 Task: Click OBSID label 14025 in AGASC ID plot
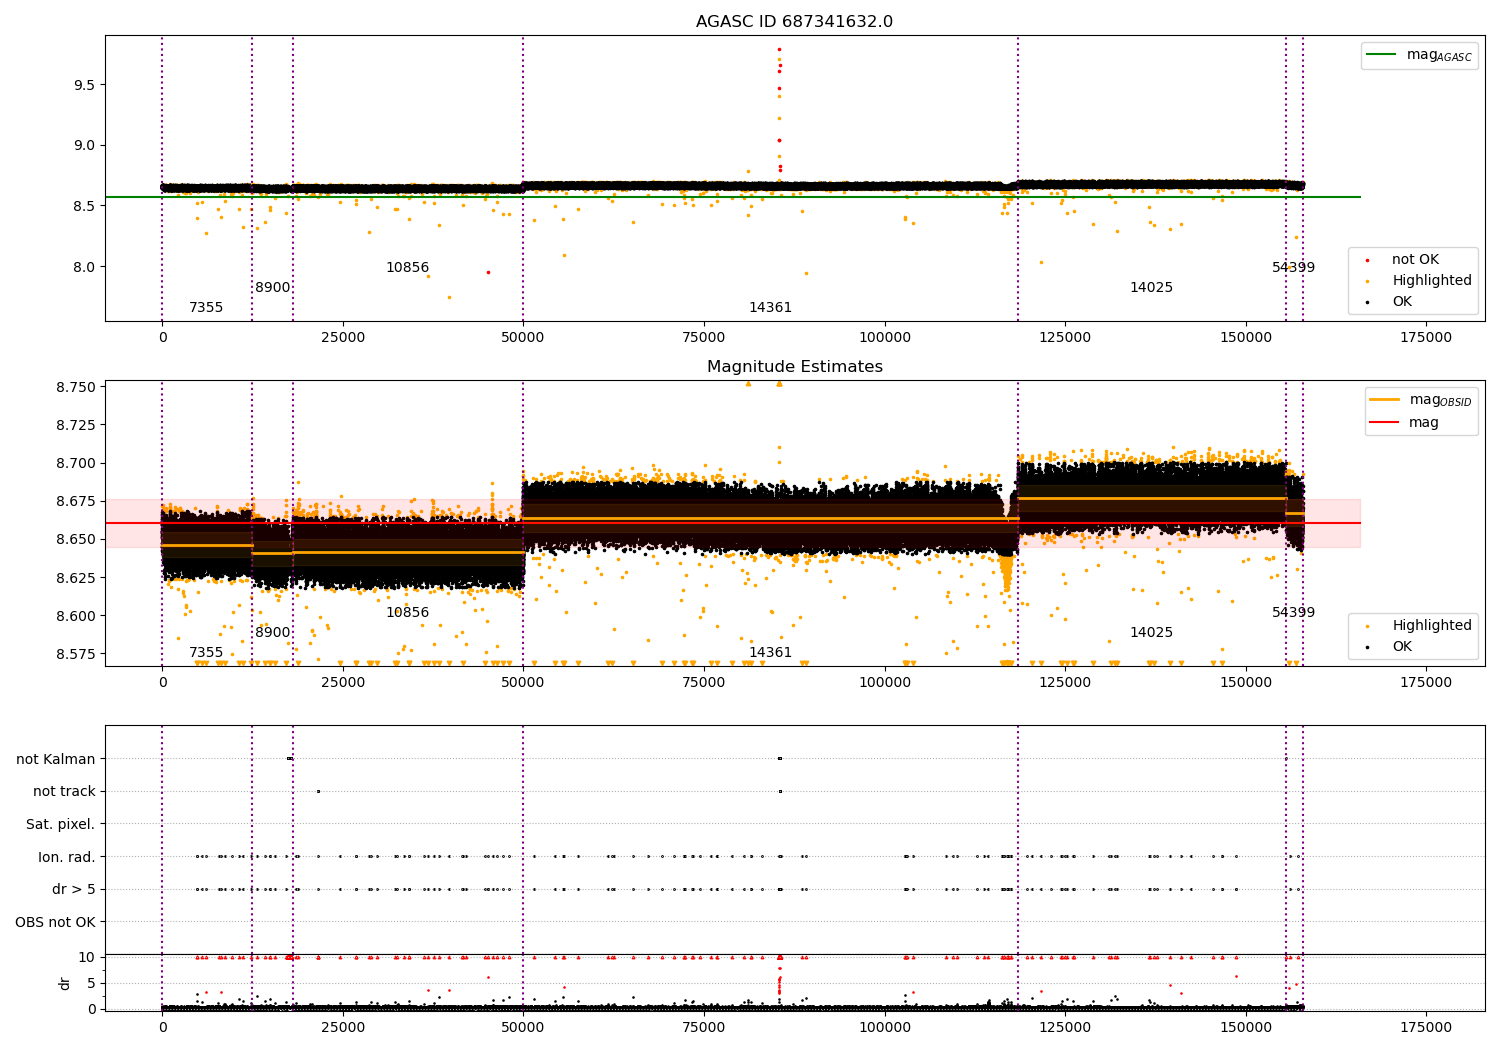point(1151,287)
